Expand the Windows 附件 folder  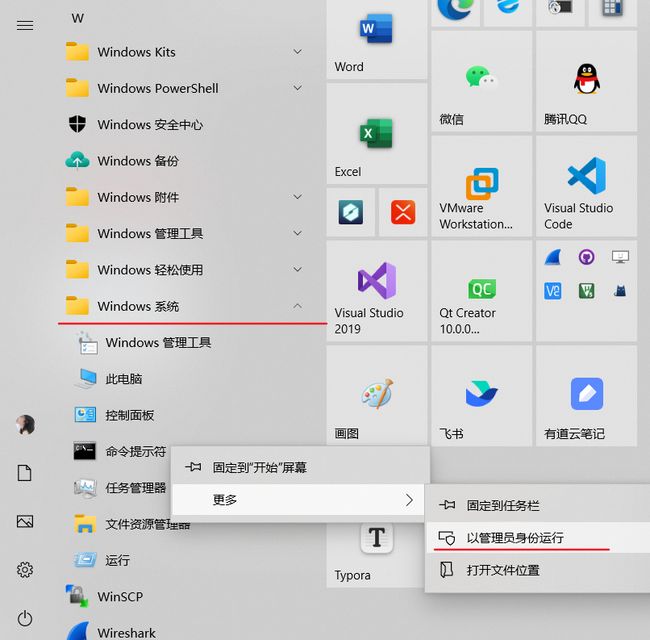click(184, 197)
